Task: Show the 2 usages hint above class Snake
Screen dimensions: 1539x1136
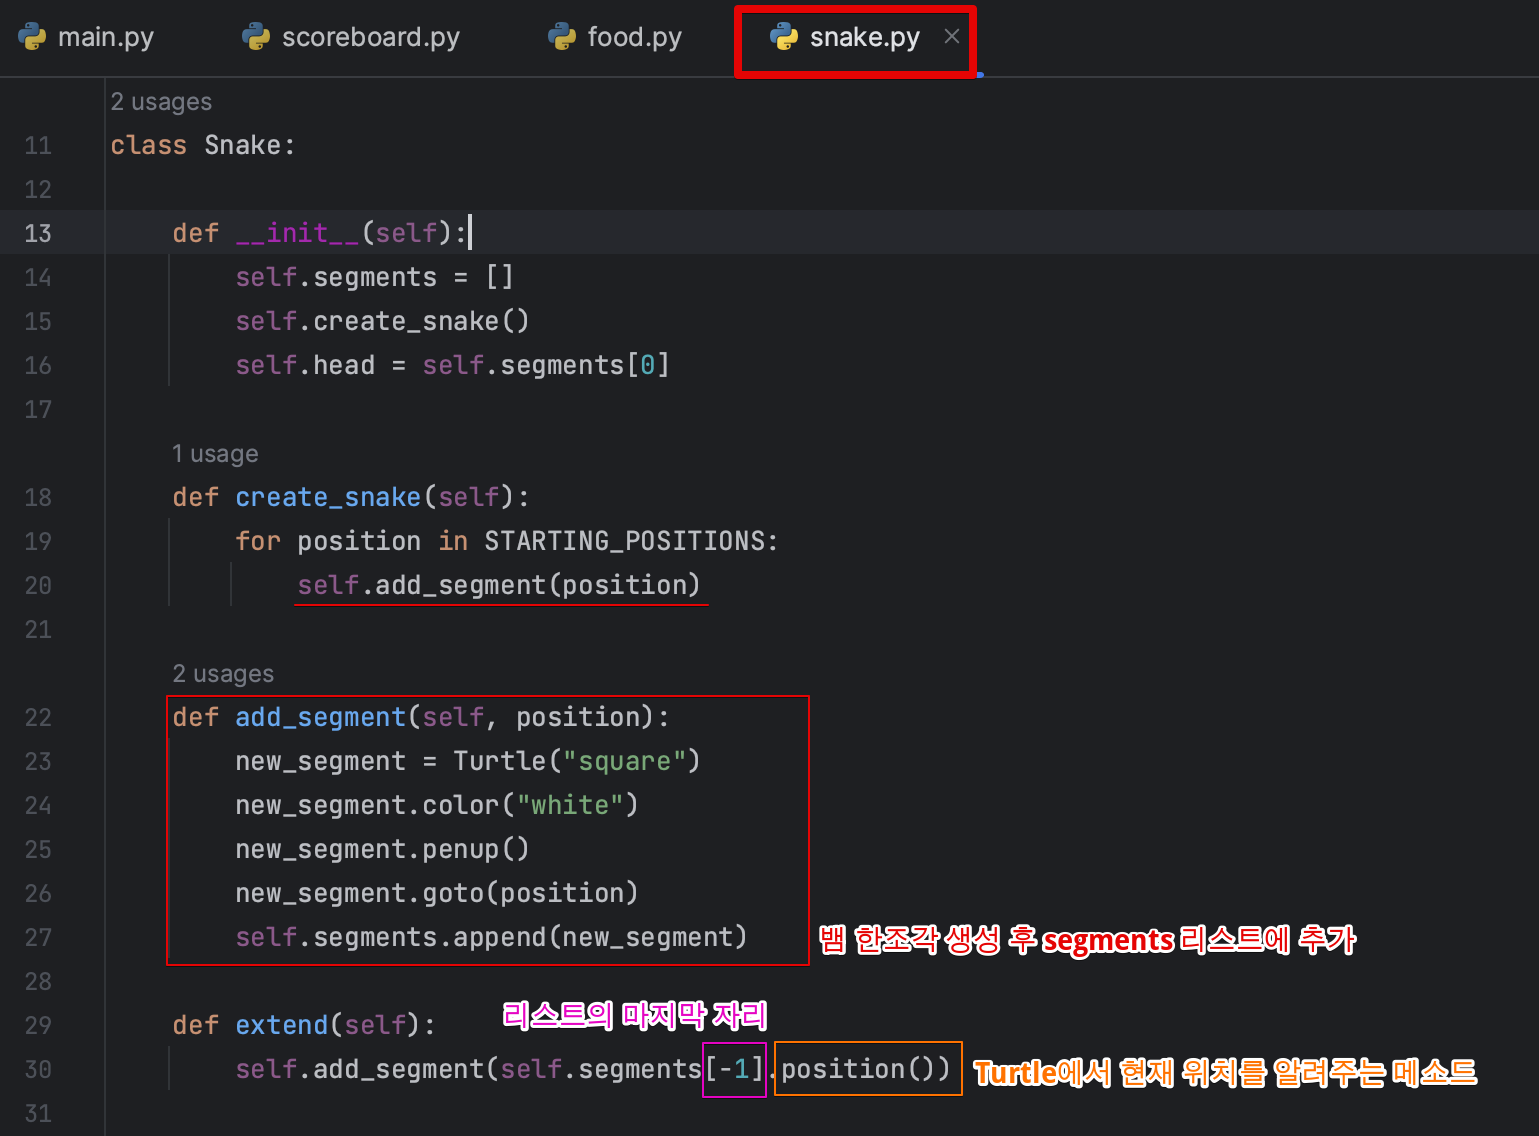Action: [x=161, y=102]
